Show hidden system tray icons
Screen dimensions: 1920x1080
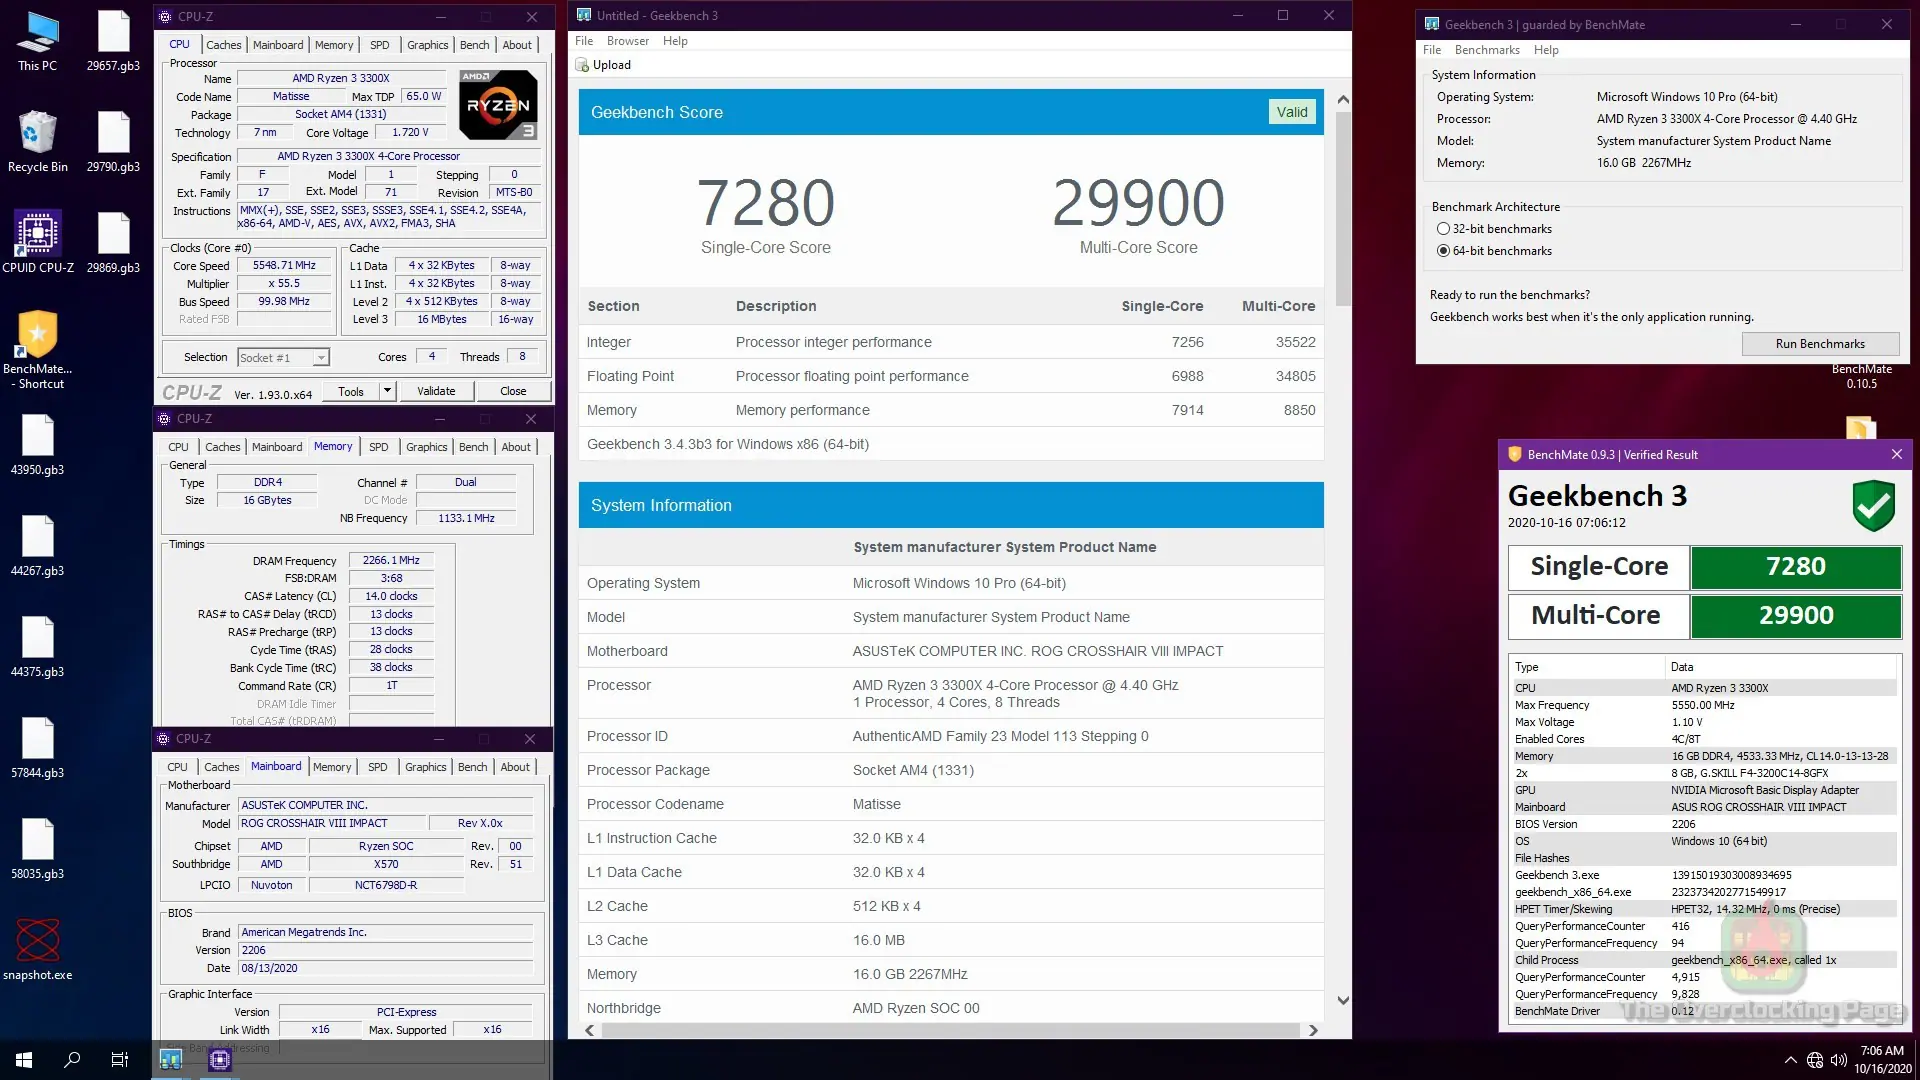[x=1790, y=1060]
